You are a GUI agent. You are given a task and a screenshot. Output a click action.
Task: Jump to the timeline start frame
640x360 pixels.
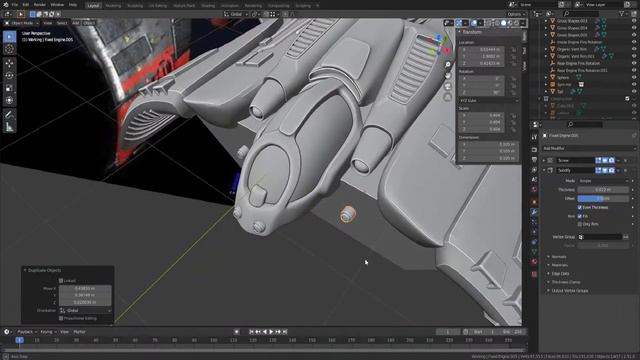tap(251, 332)
